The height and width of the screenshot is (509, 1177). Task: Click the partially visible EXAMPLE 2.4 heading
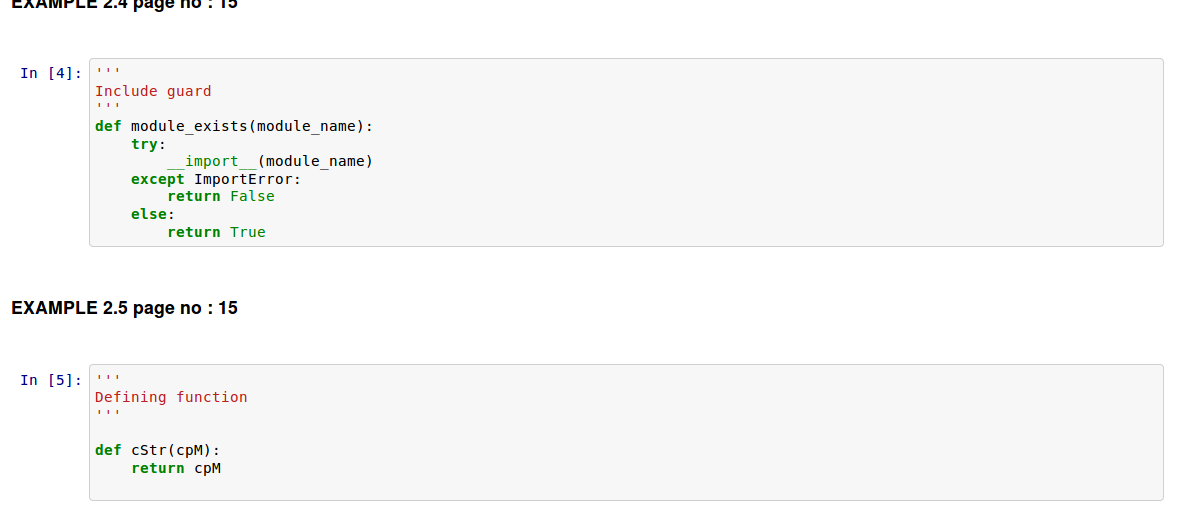125,4
